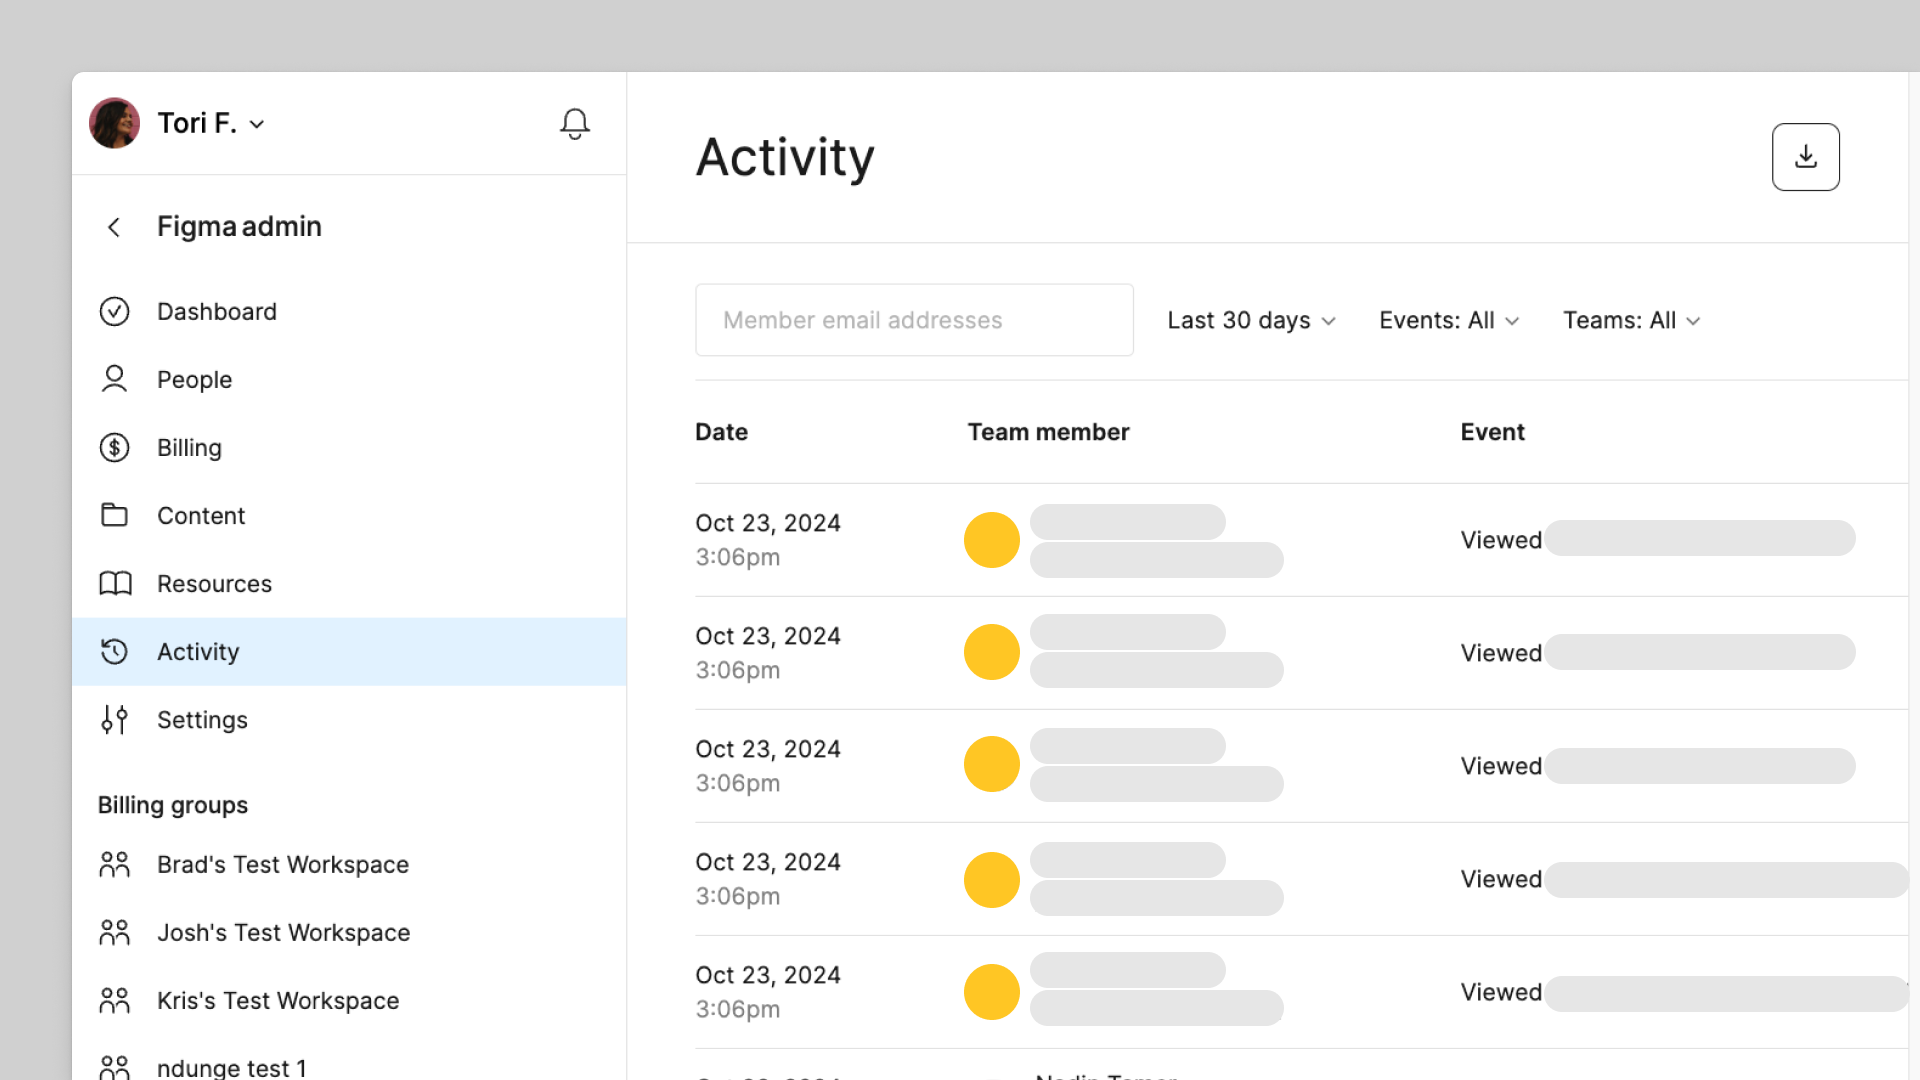Open Kris's Test Workspace billing group
1920x1080 pixels.
277,1001
